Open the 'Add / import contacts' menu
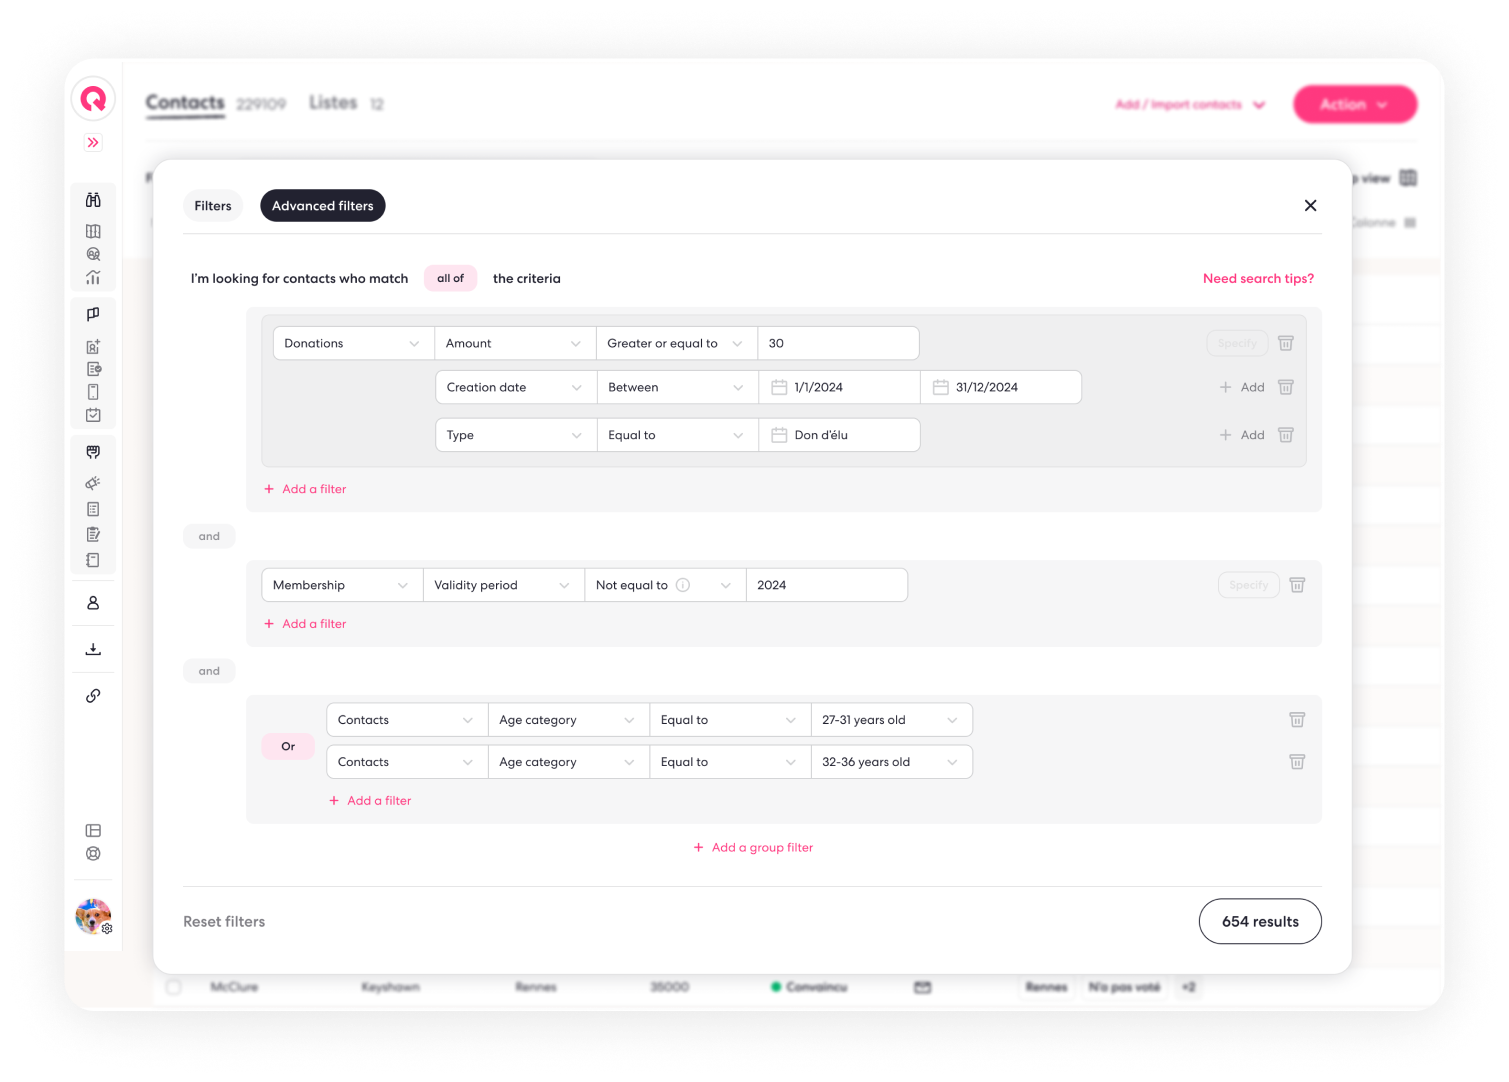 point(1190,105)
